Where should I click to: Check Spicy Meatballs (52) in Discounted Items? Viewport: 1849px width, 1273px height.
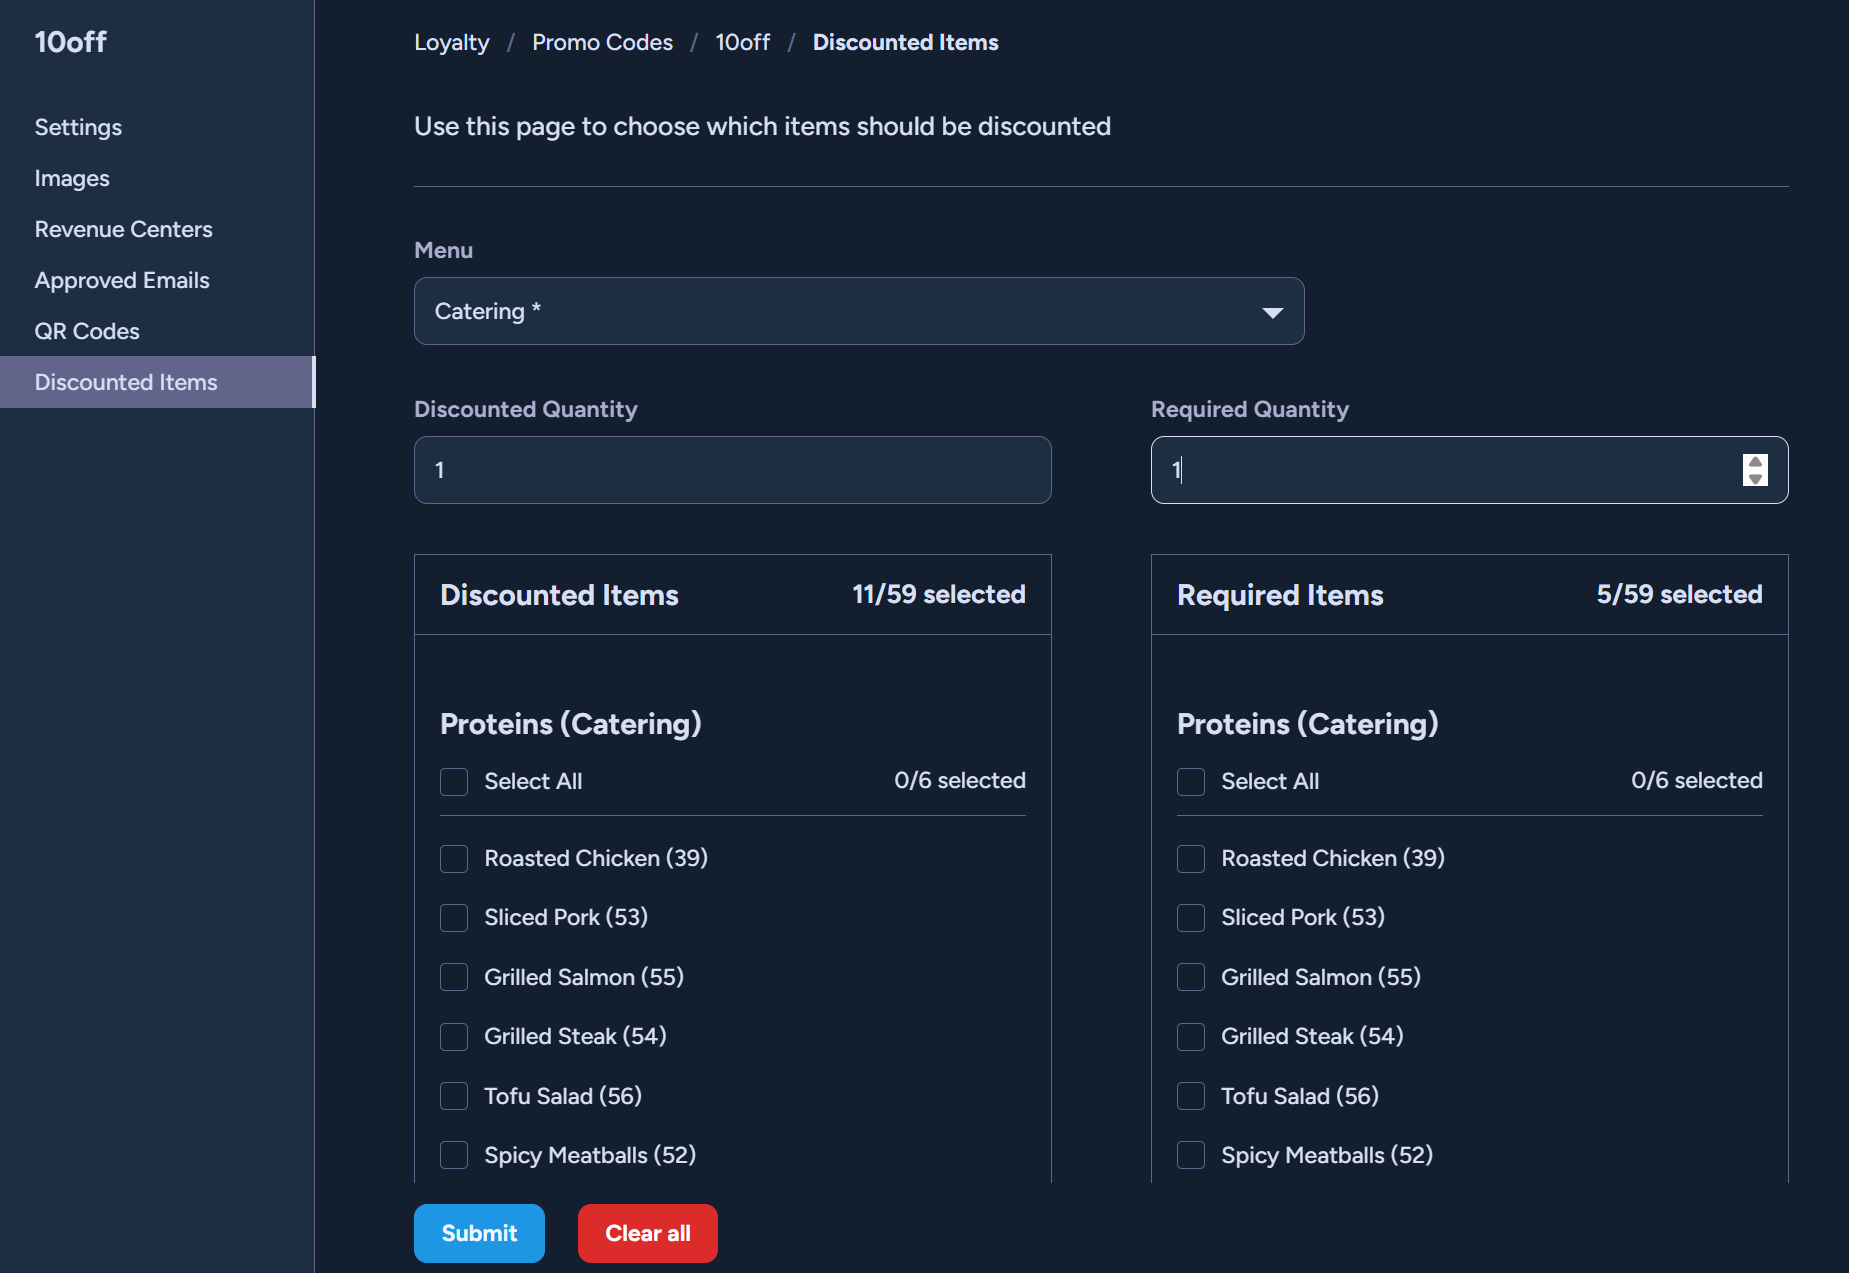pos(454,1155)
